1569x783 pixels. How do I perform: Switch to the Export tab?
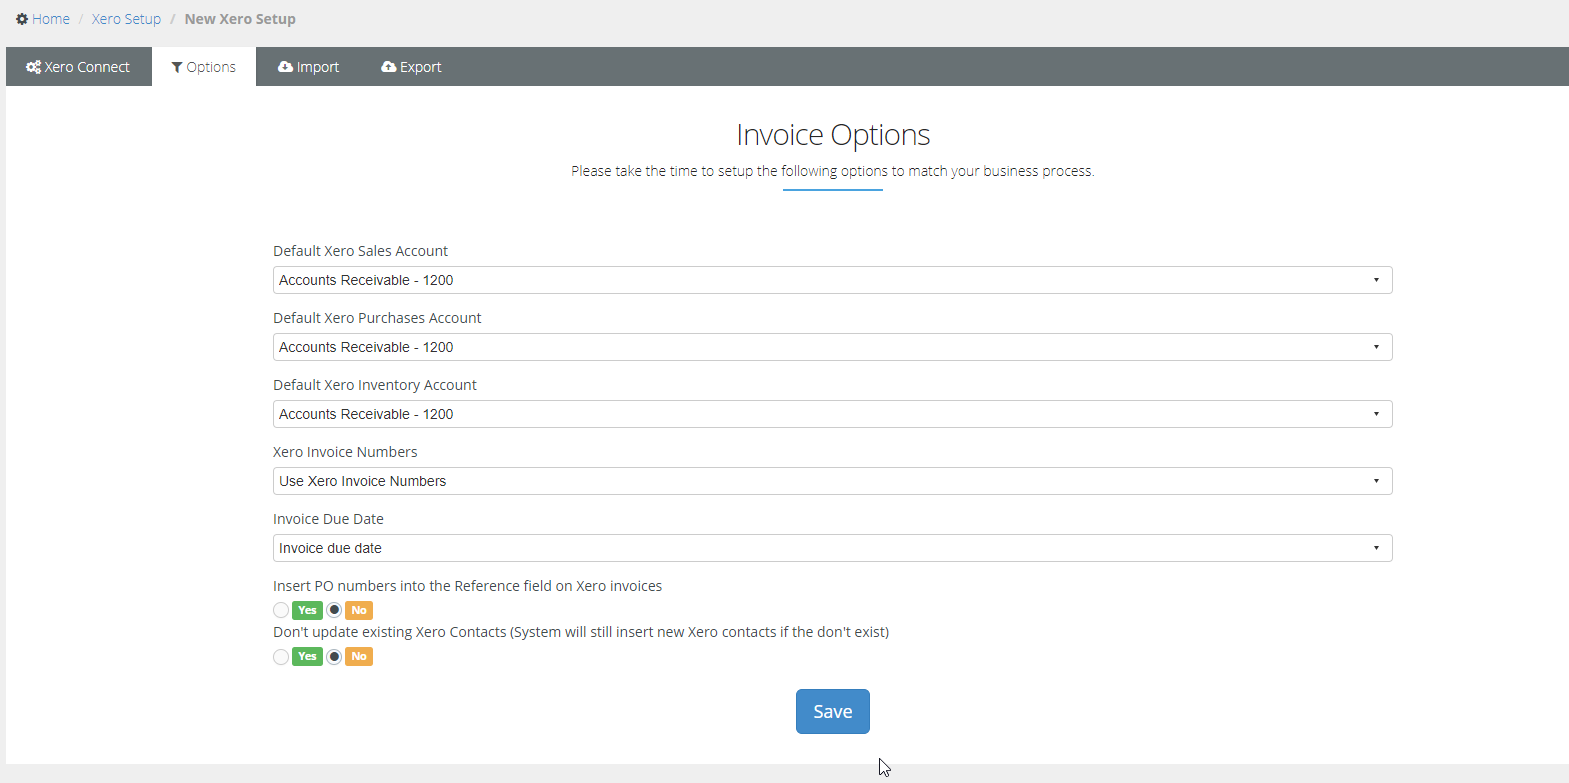[x=411, y=67]
